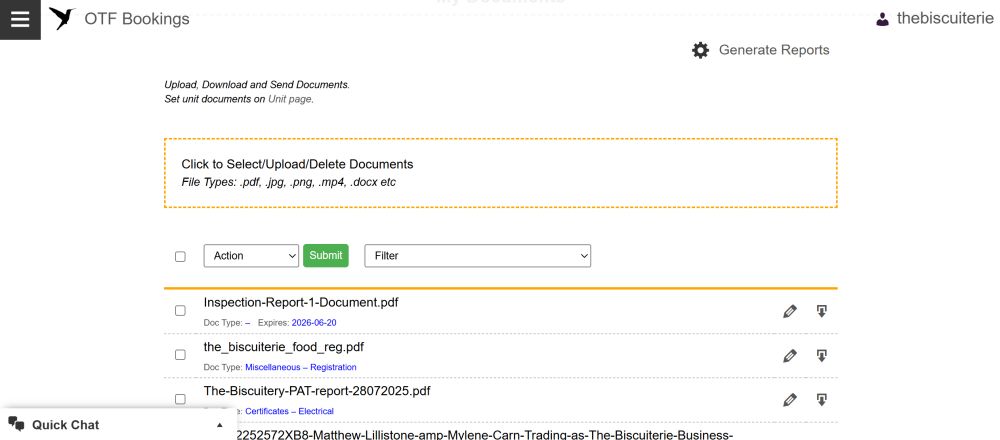Click file name The-Biscuitery-PAT-report-28072025.pdf
1000x440 pixels.
coord(317,391)
